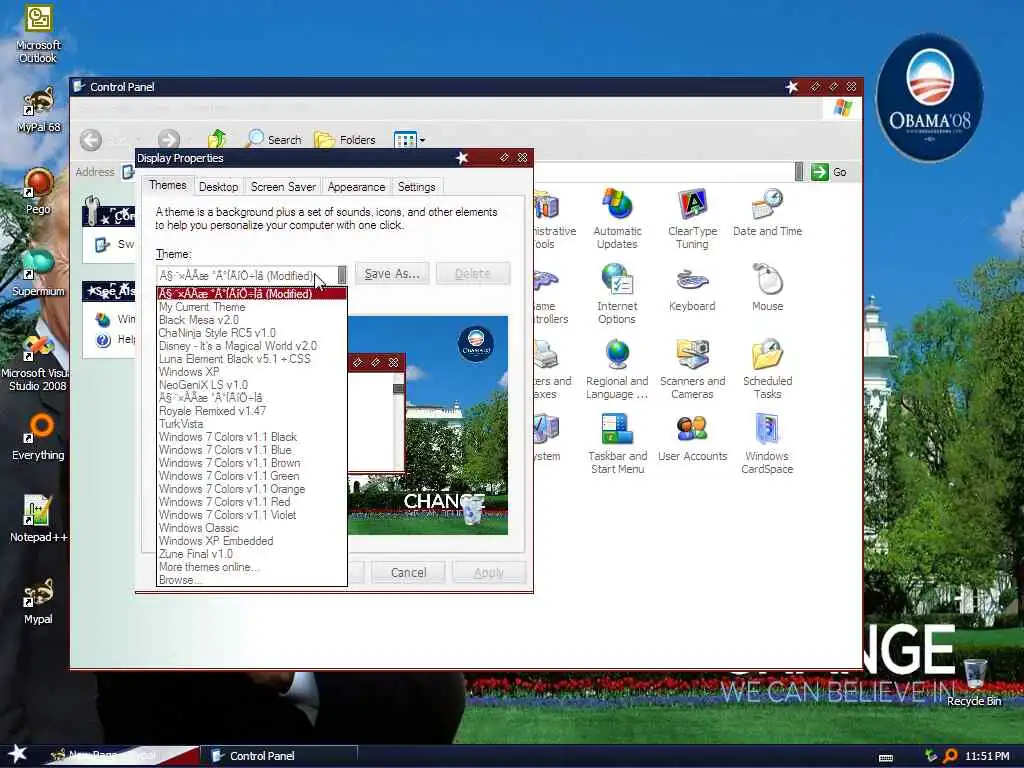Viewport: 1024px width, 768px height.
Task: Select Windows 7 Colors v1.1 Green
Action: [x=251, y=476]
